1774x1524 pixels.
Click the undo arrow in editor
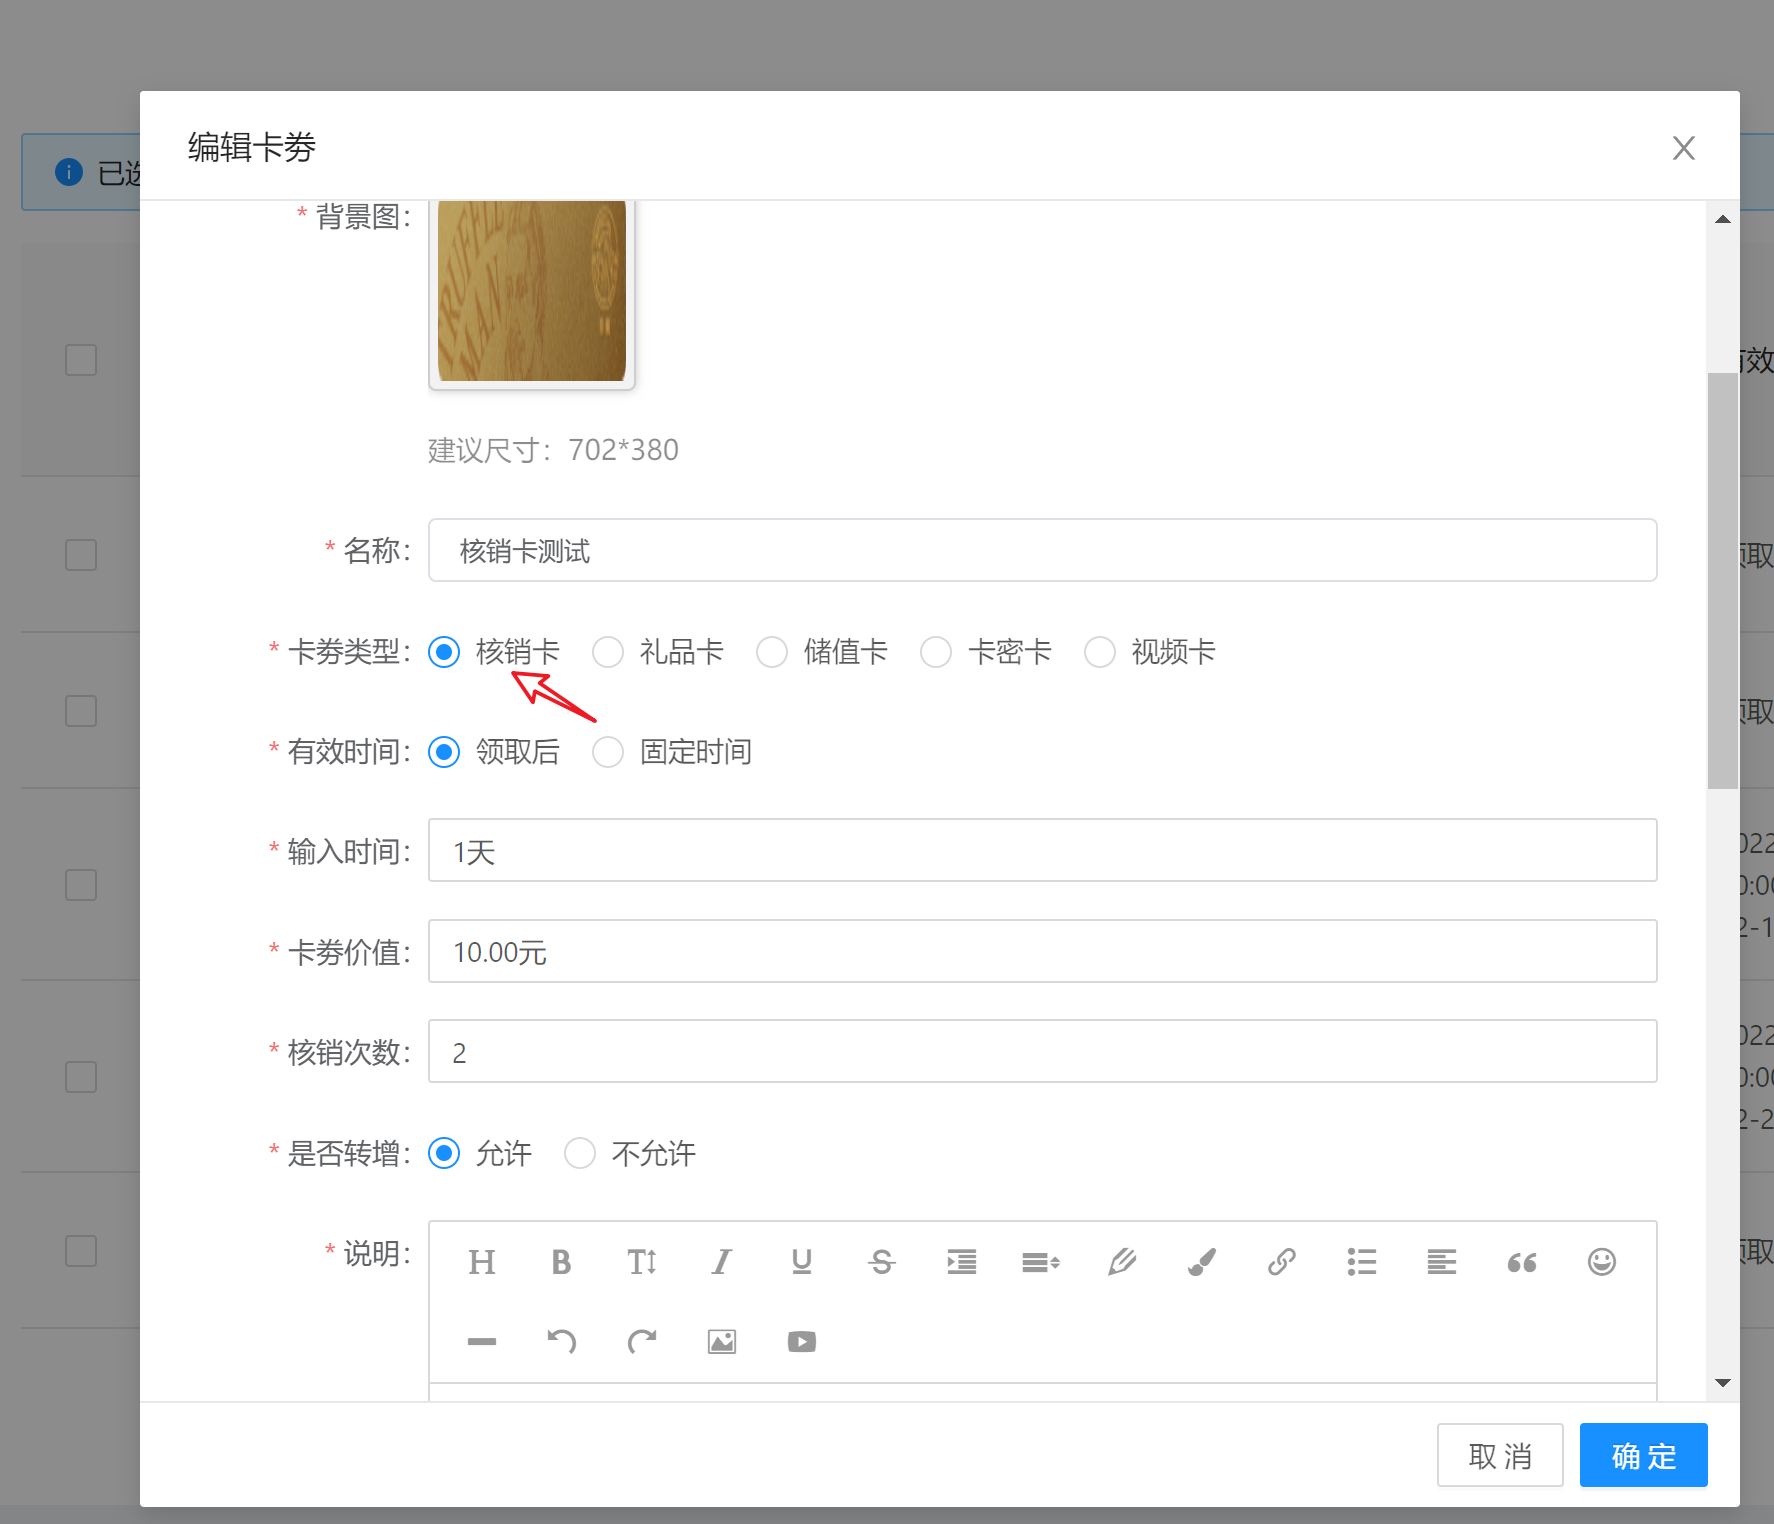click(561, 1342)
